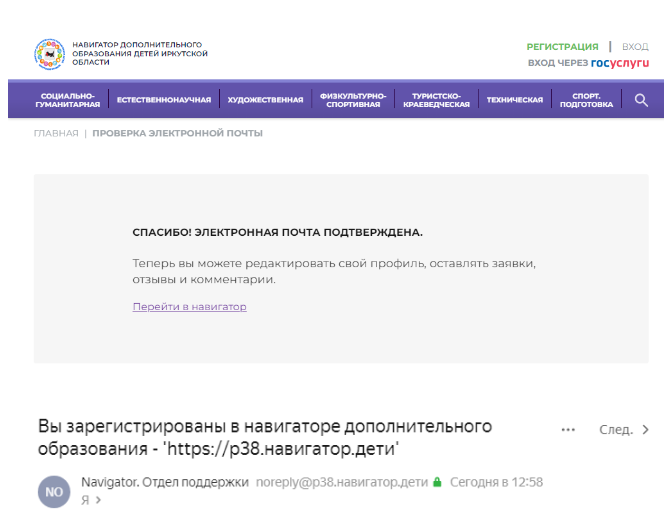Follow the Перейти в навигатор link

[189, 306]
